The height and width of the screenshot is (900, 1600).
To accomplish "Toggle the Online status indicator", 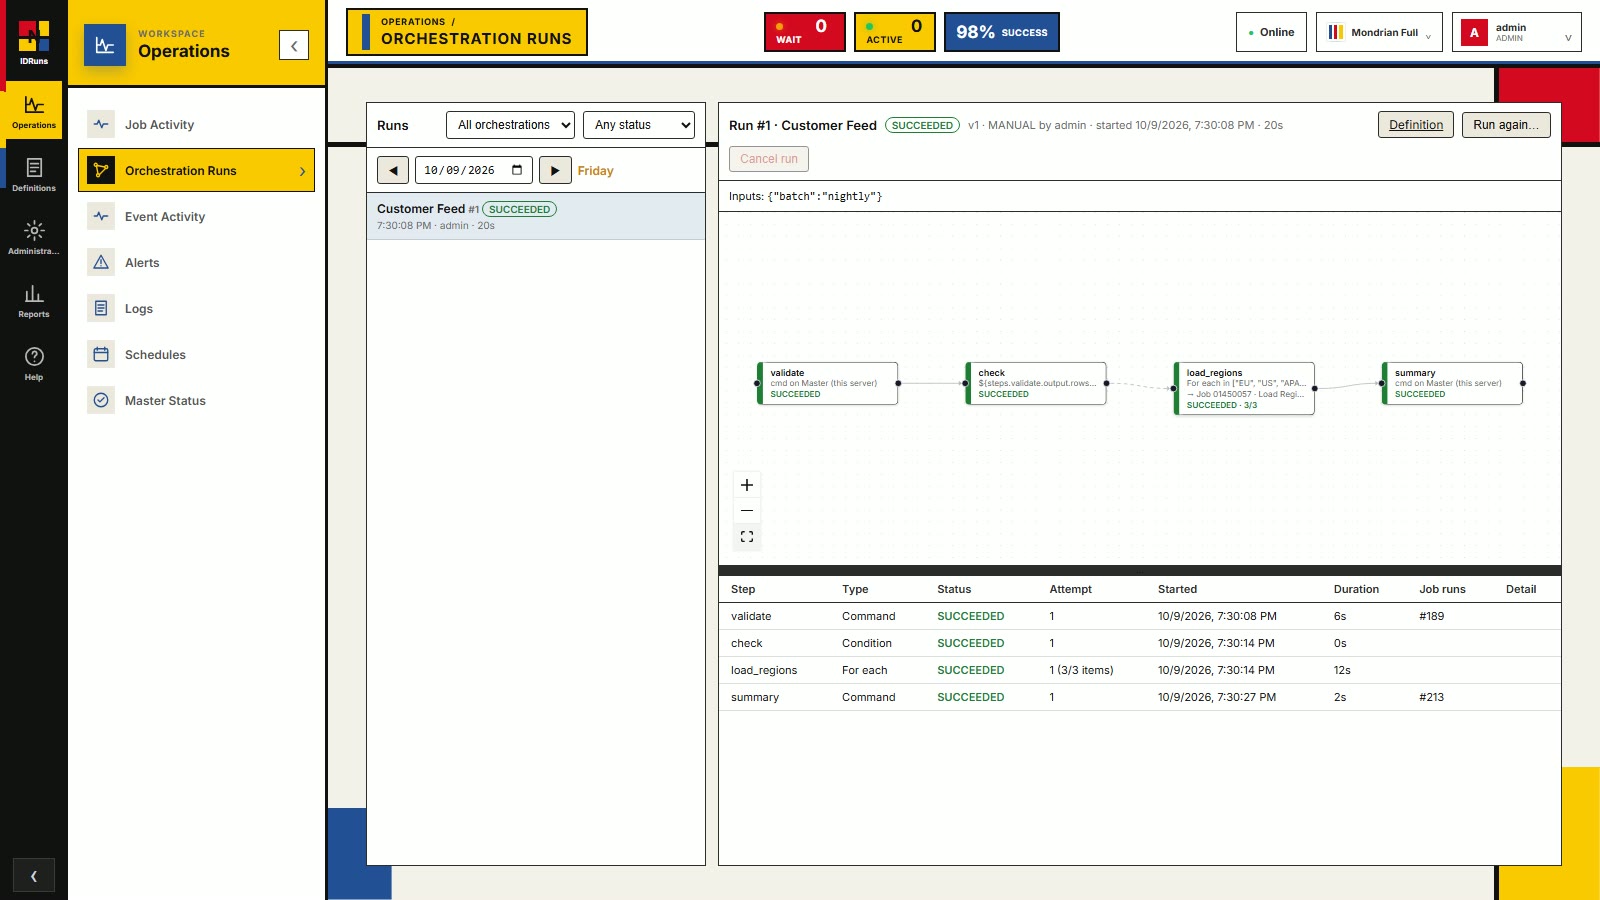I will tap(1271, 32).
